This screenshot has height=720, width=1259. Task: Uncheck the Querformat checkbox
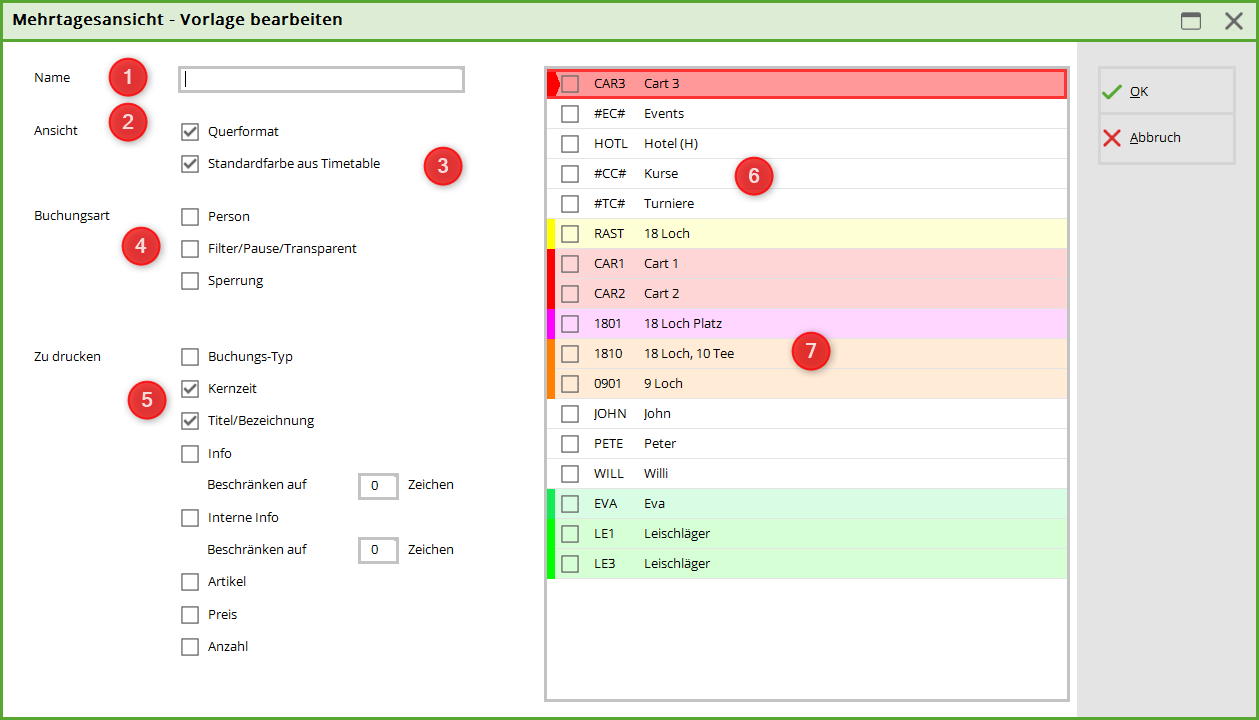190,132
